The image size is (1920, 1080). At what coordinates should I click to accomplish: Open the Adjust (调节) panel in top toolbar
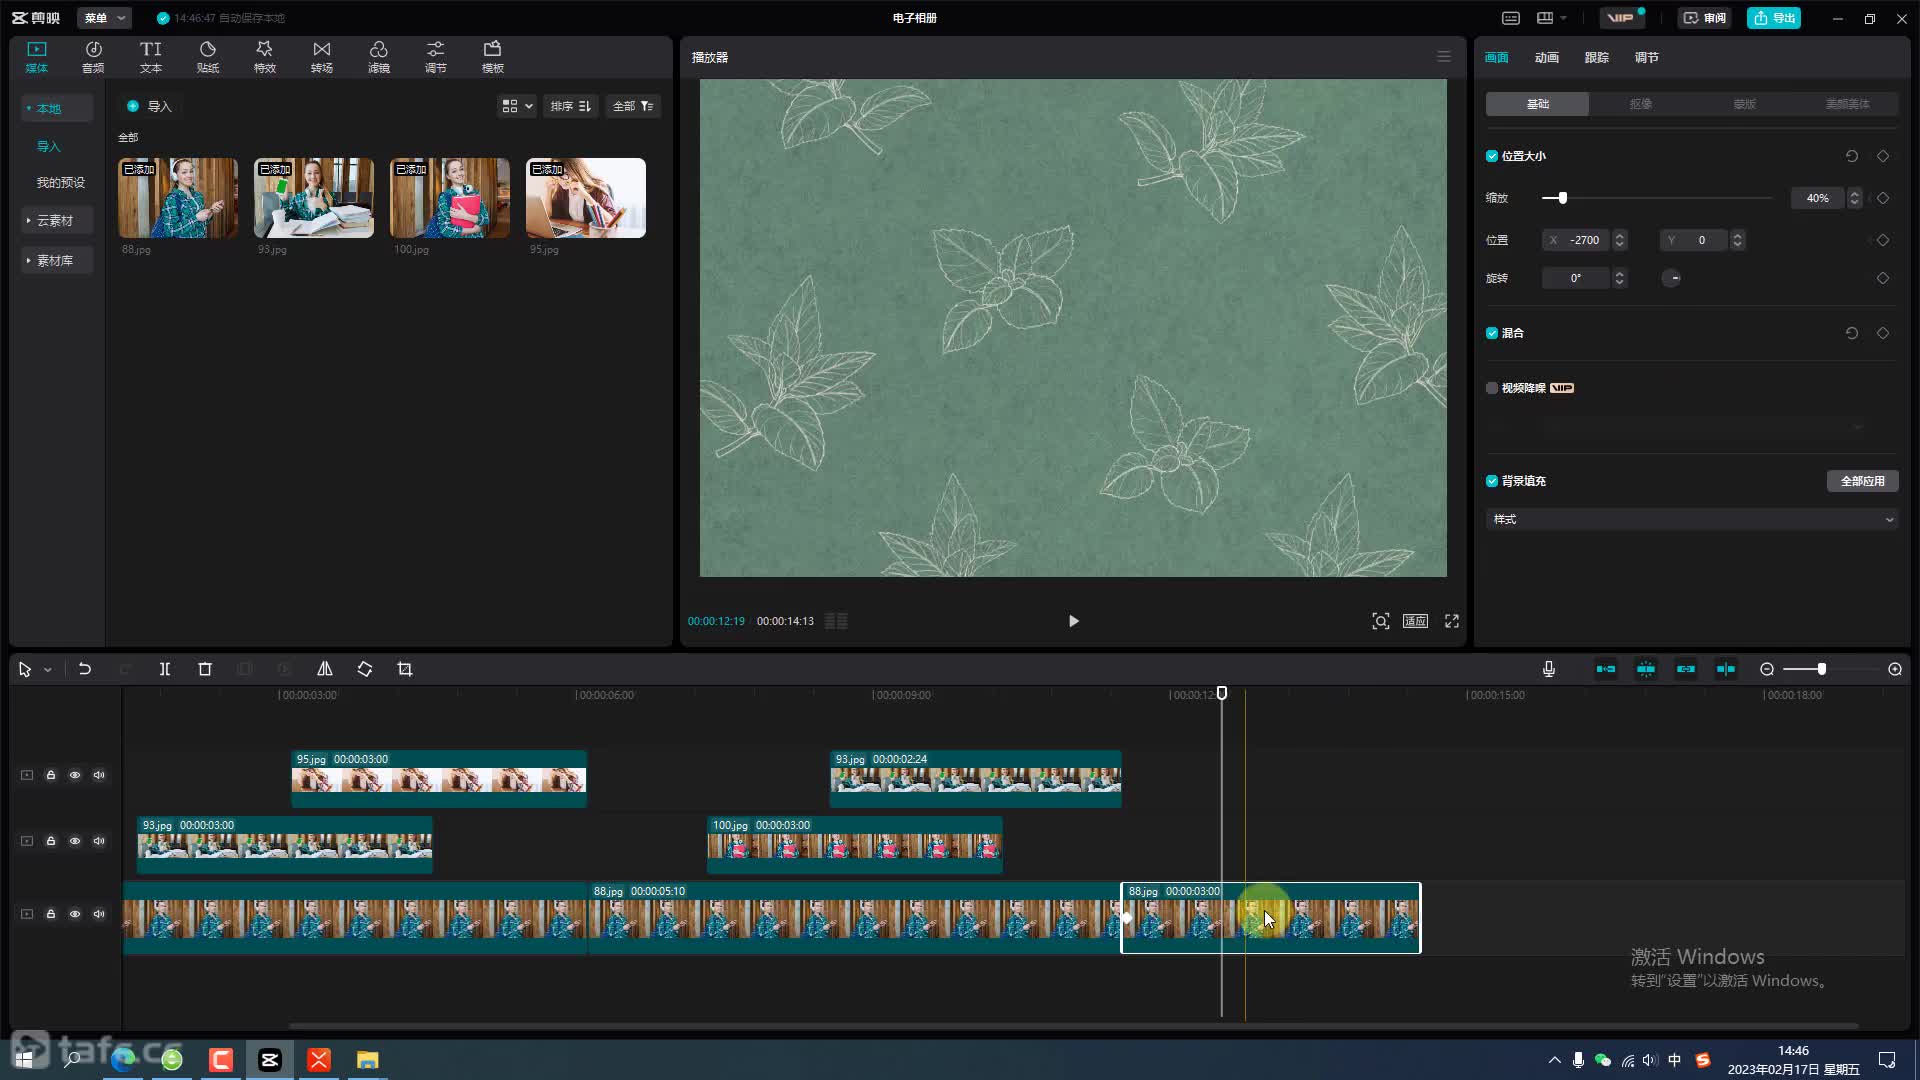(435, 57)
